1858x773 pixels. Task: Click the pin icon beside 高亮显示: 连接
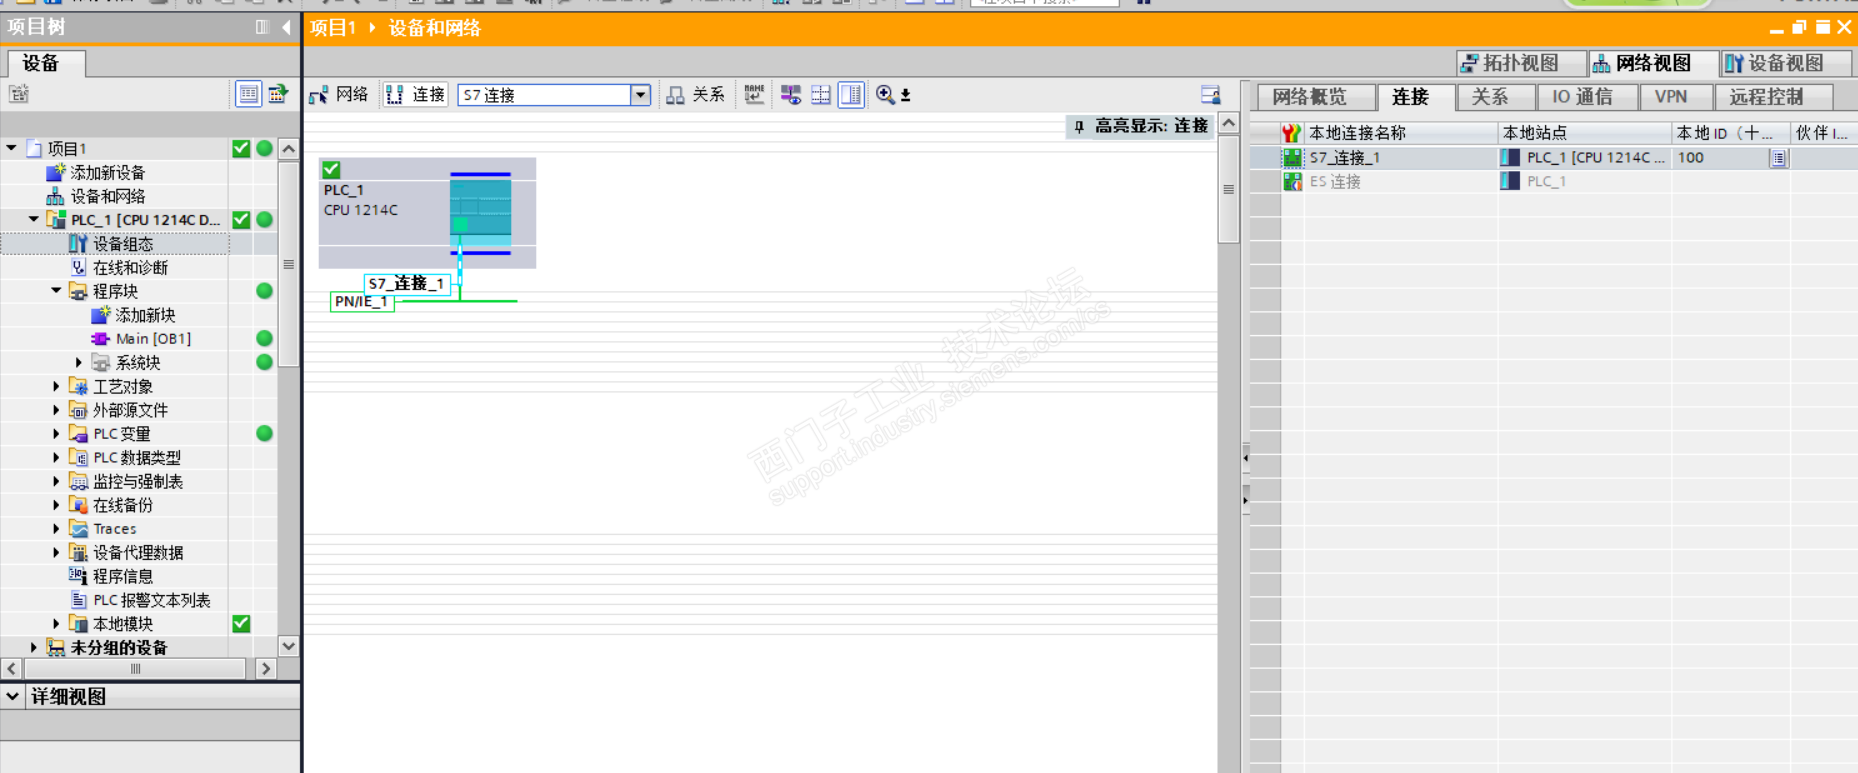(x=1079, y=126)
